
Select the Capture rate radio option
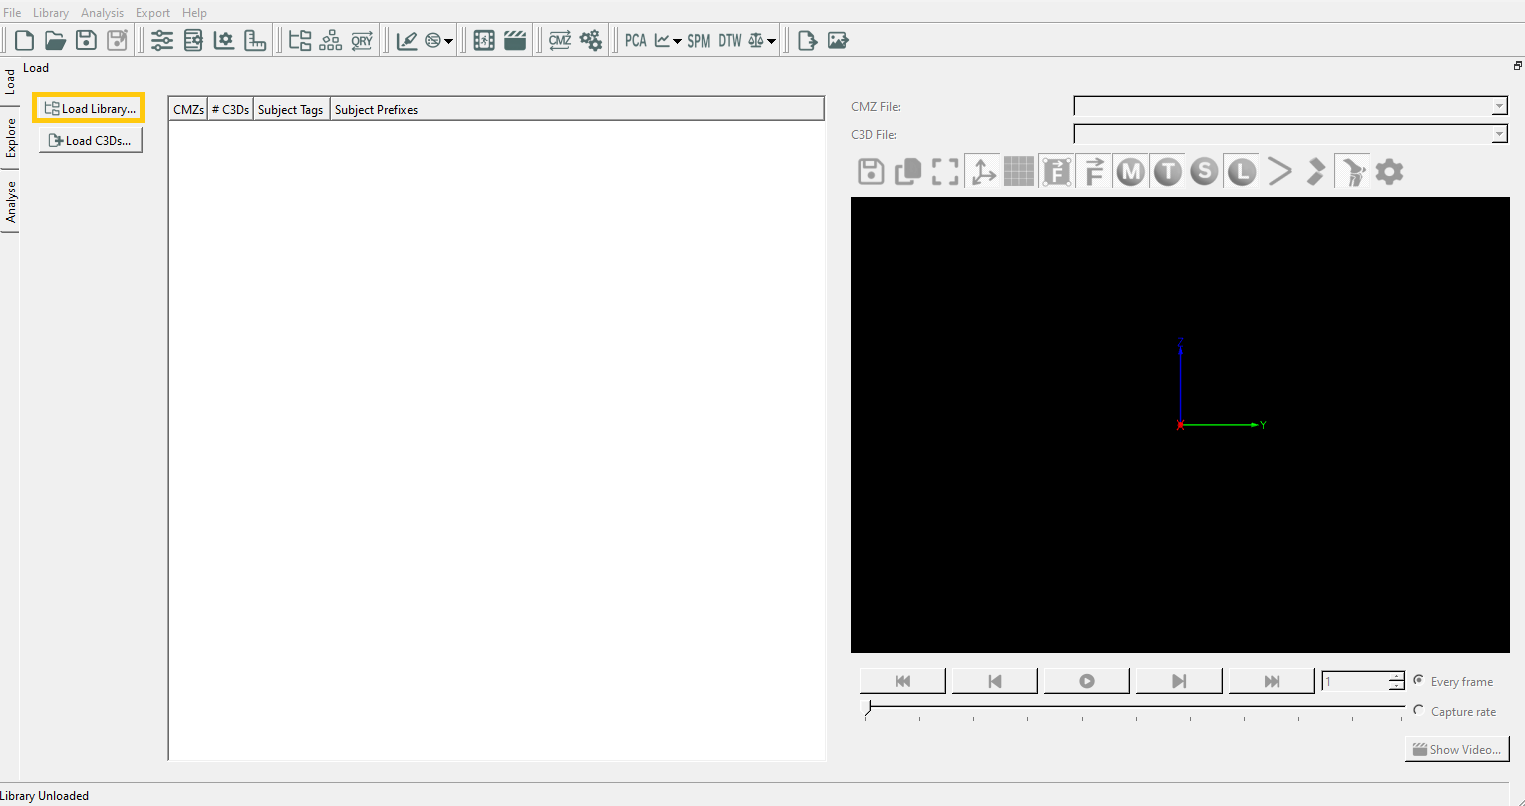(x=1418, y=710)
